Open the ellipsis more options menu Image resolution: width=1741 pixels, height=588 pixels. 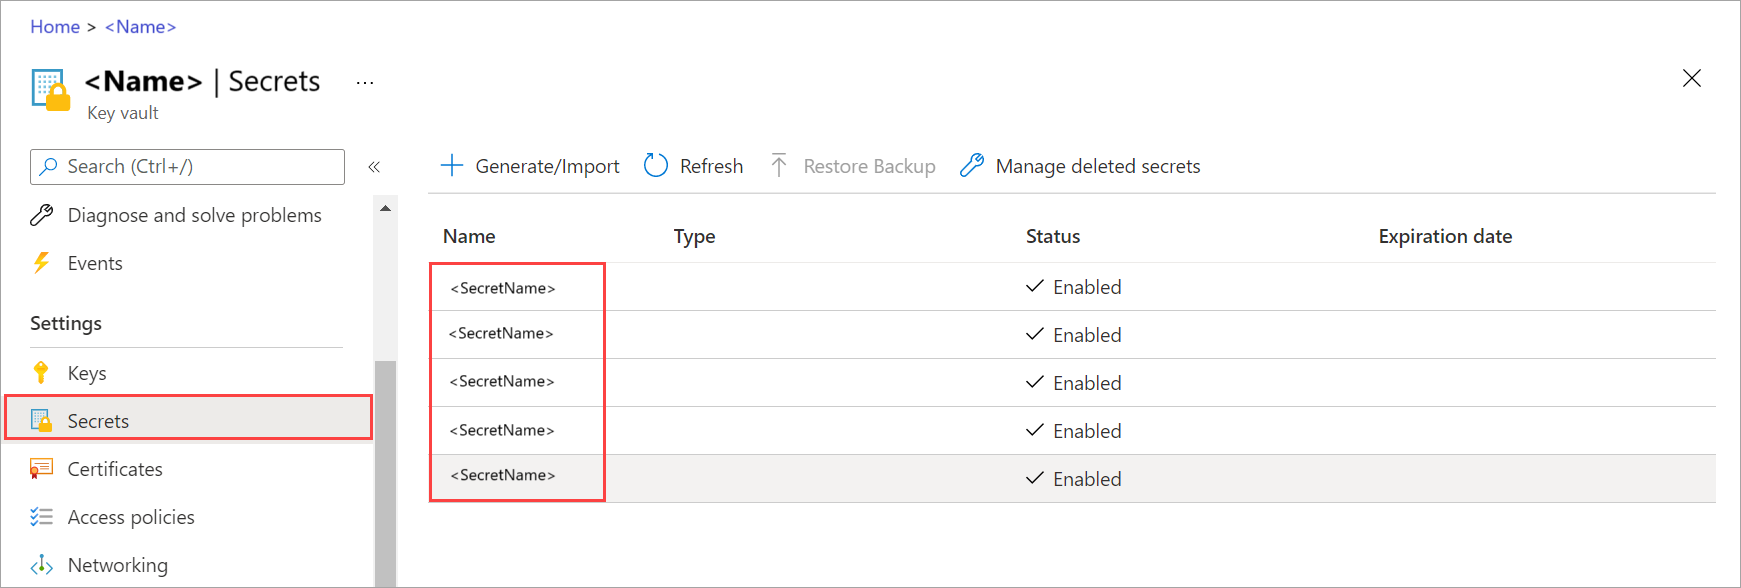click(365, 83)
